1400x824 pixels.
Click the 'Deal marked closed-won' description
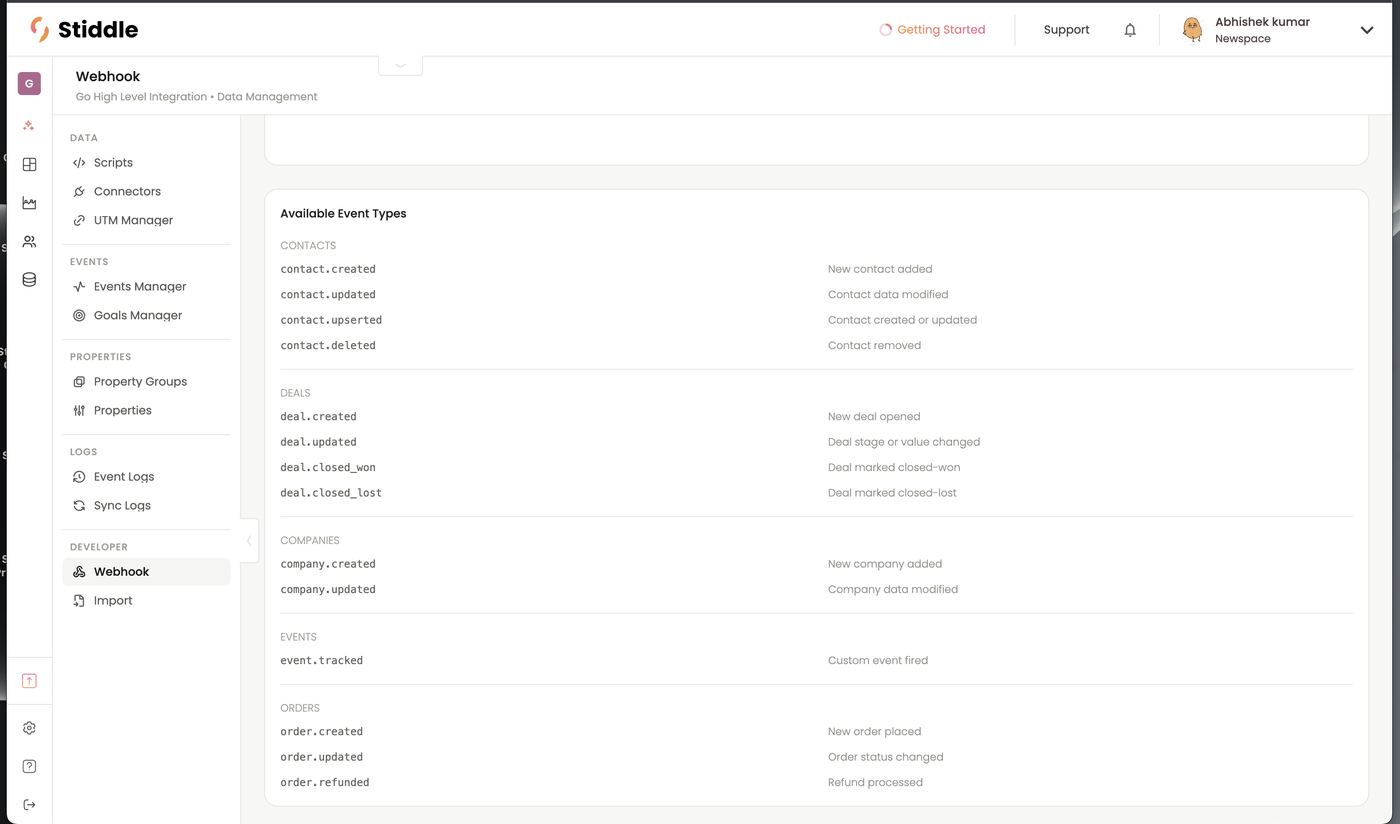click(x=894, y=468)
